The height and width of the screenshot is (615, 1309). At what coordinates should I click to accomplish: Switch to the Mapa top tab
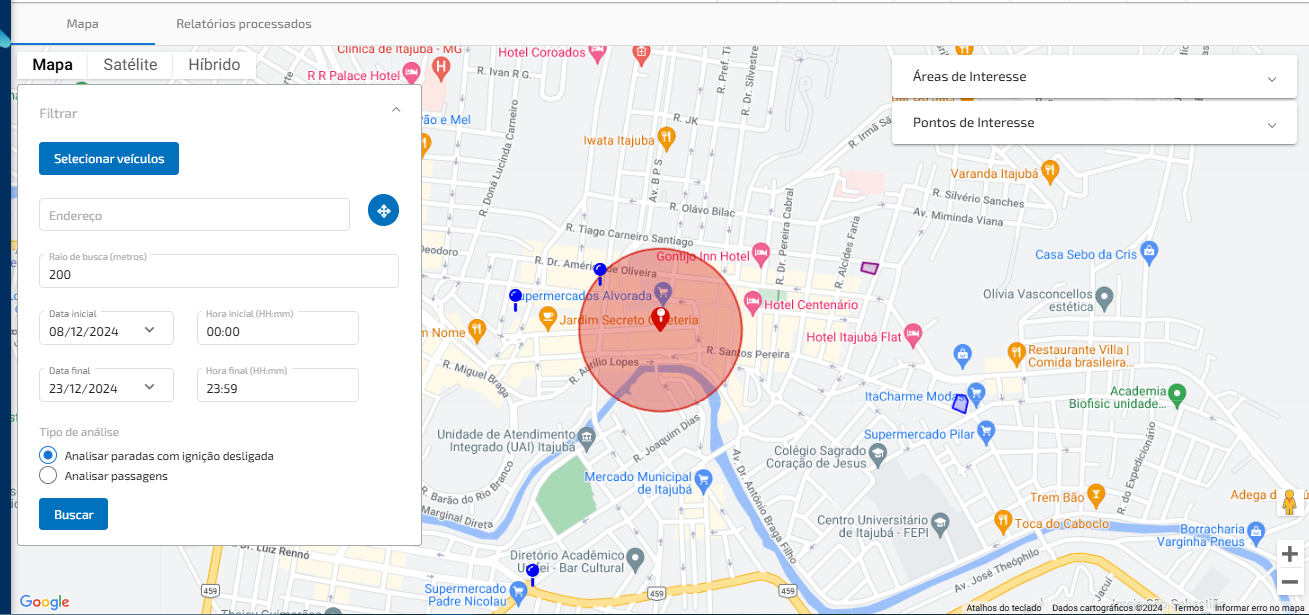82,23
